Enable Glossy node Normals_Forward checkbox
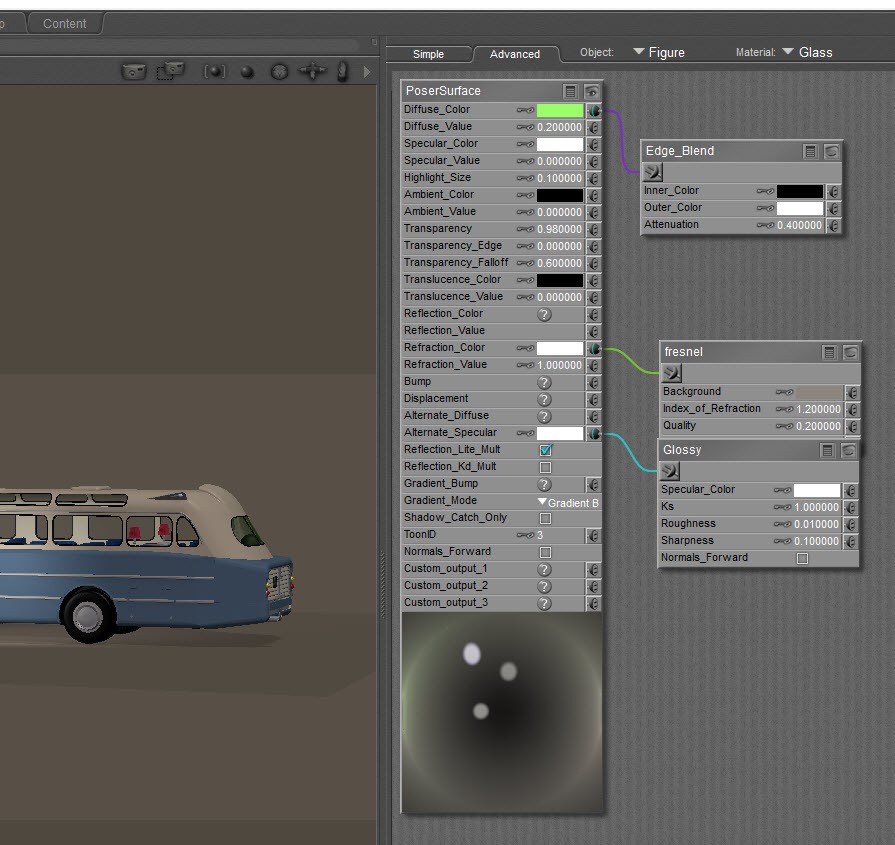The height and width of the screenshot is (845, 895). [x=803, y=558]
